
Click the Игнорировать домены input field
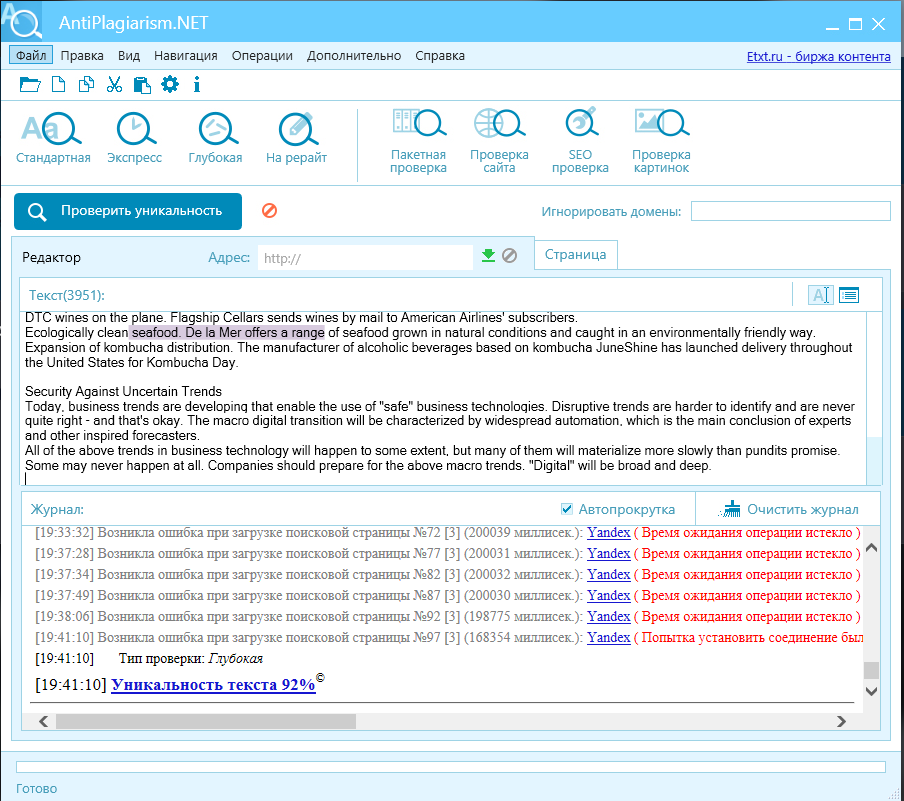790,211
